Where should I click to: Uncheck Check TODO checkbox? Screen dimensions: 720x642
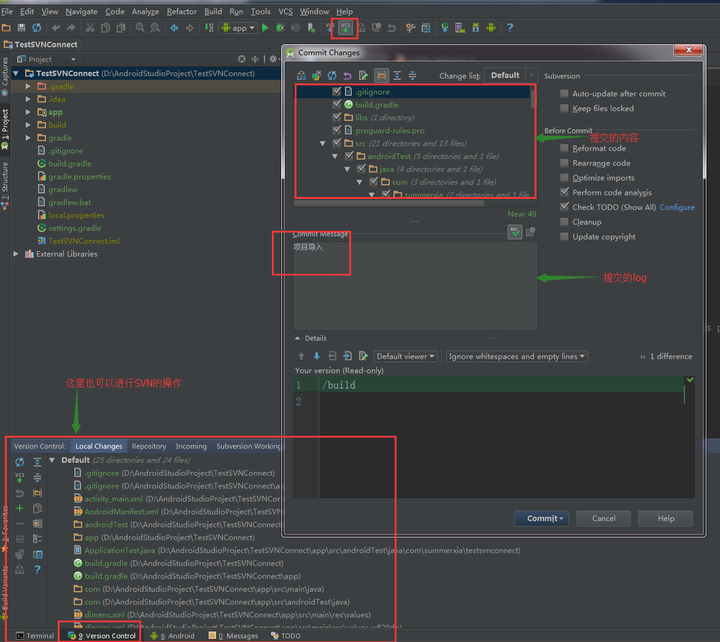coord(564,207)
